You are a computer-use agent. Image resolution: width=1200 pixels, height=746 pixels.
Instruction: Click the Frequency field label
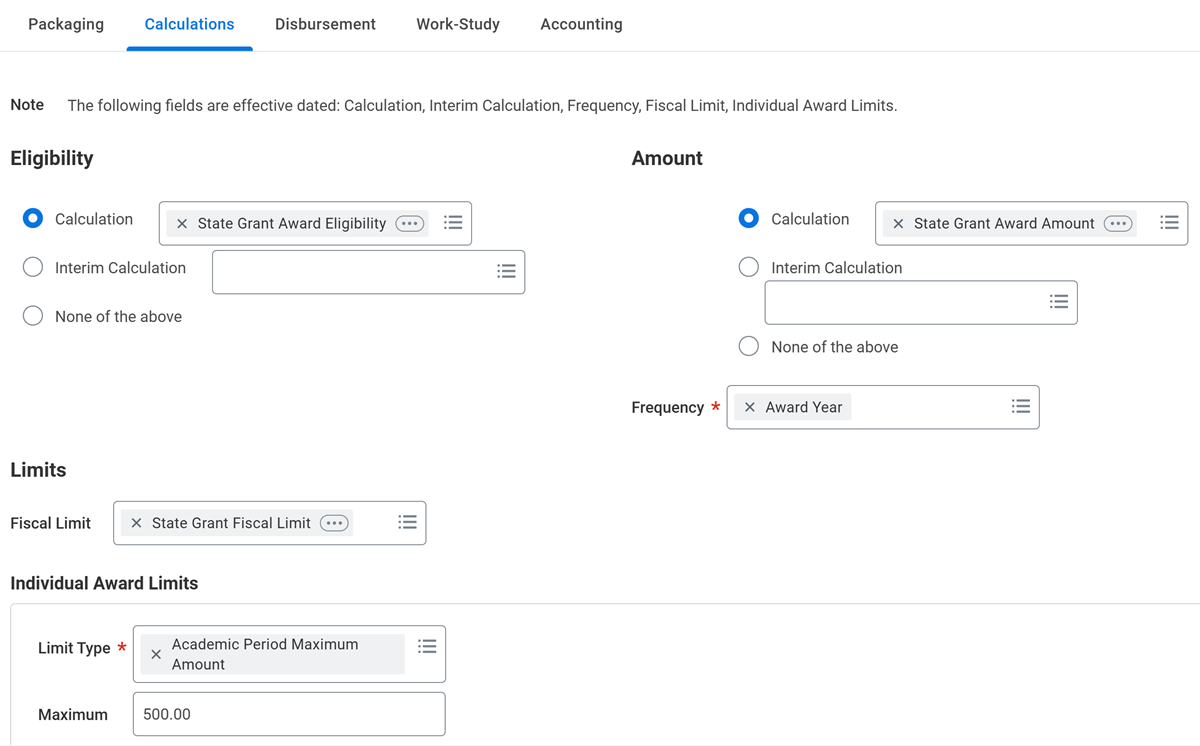tap(668, 407)
